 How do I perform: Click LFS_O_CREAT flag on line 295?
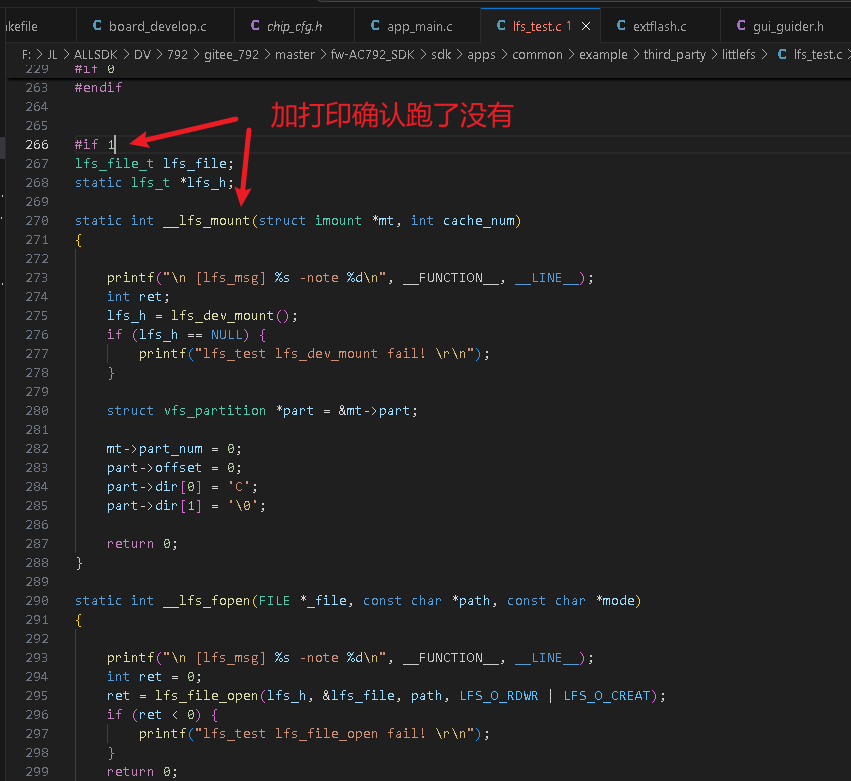point(607,696)
